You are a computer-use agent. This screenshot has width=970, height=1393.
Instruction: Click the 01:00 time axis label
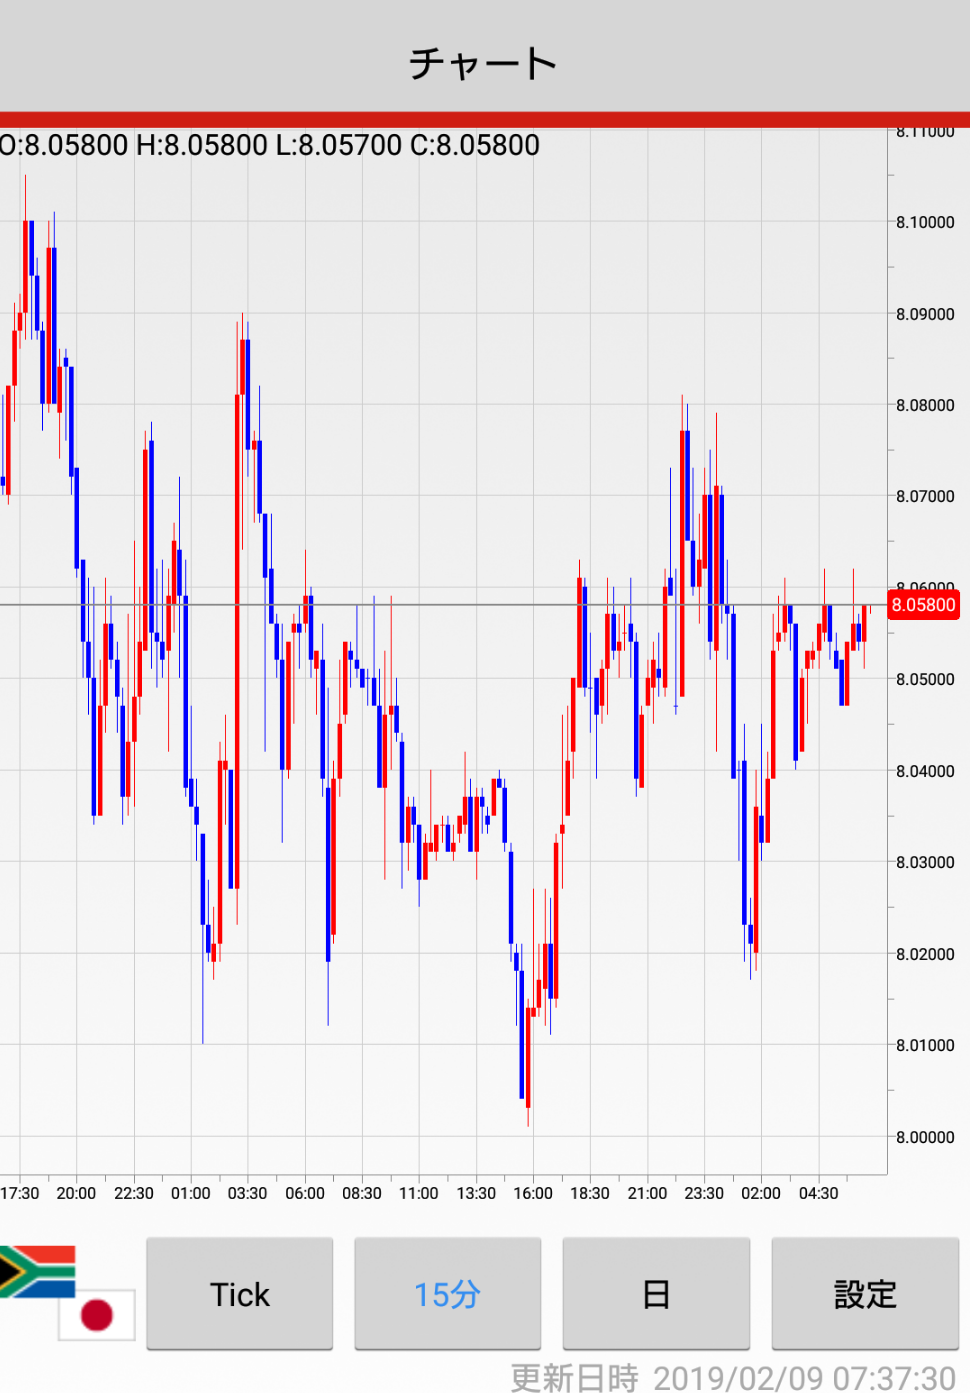click(190, 1193)
